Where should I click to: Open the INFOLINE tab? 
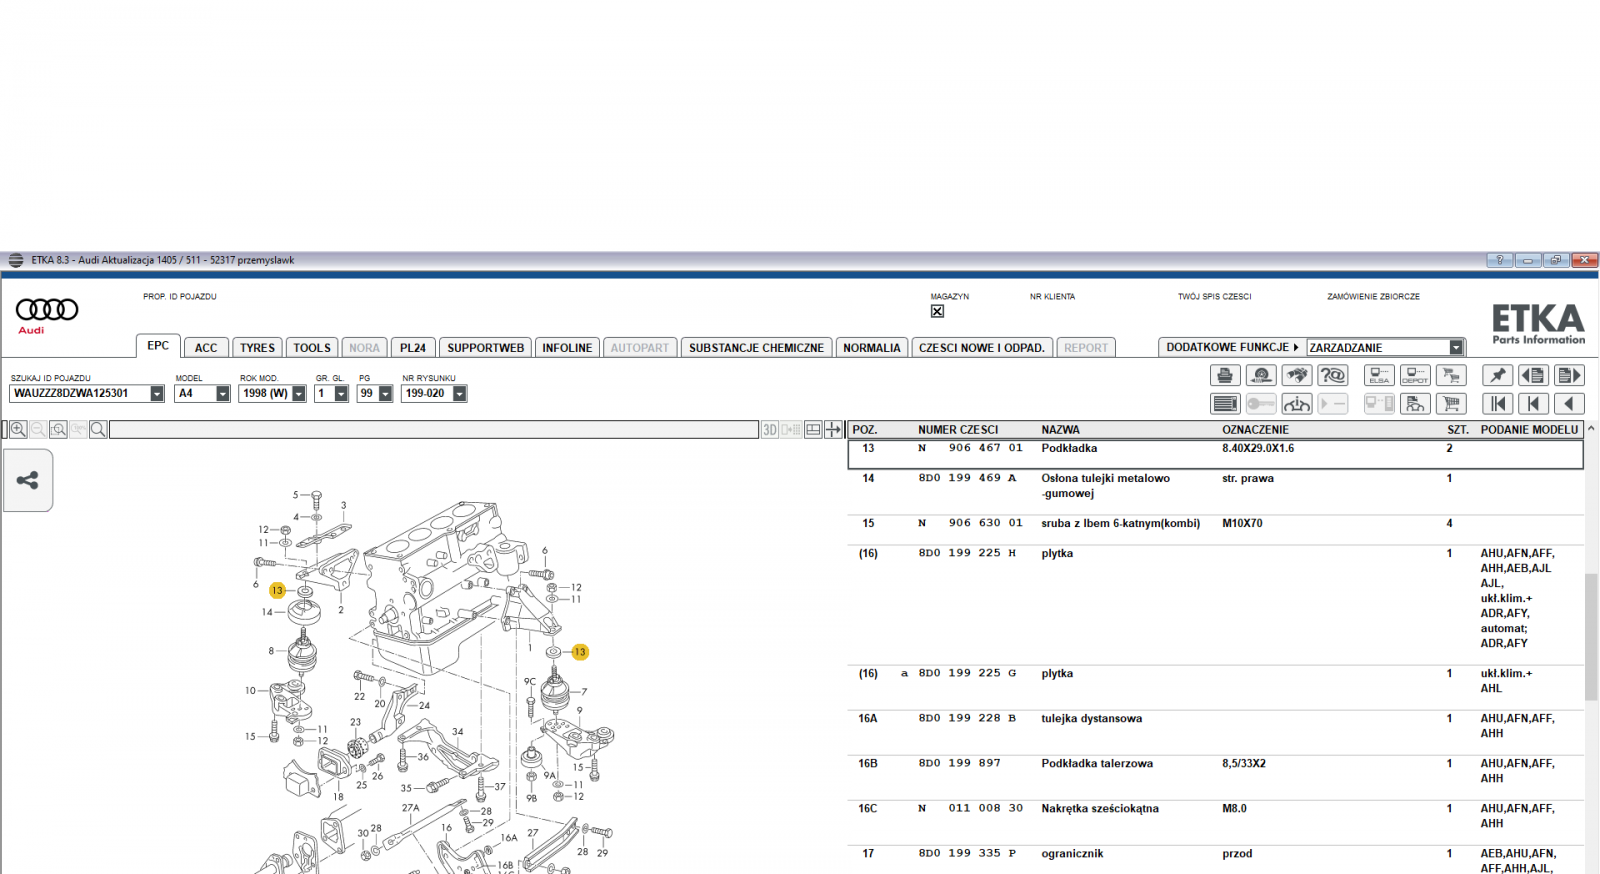coord(567,348)
